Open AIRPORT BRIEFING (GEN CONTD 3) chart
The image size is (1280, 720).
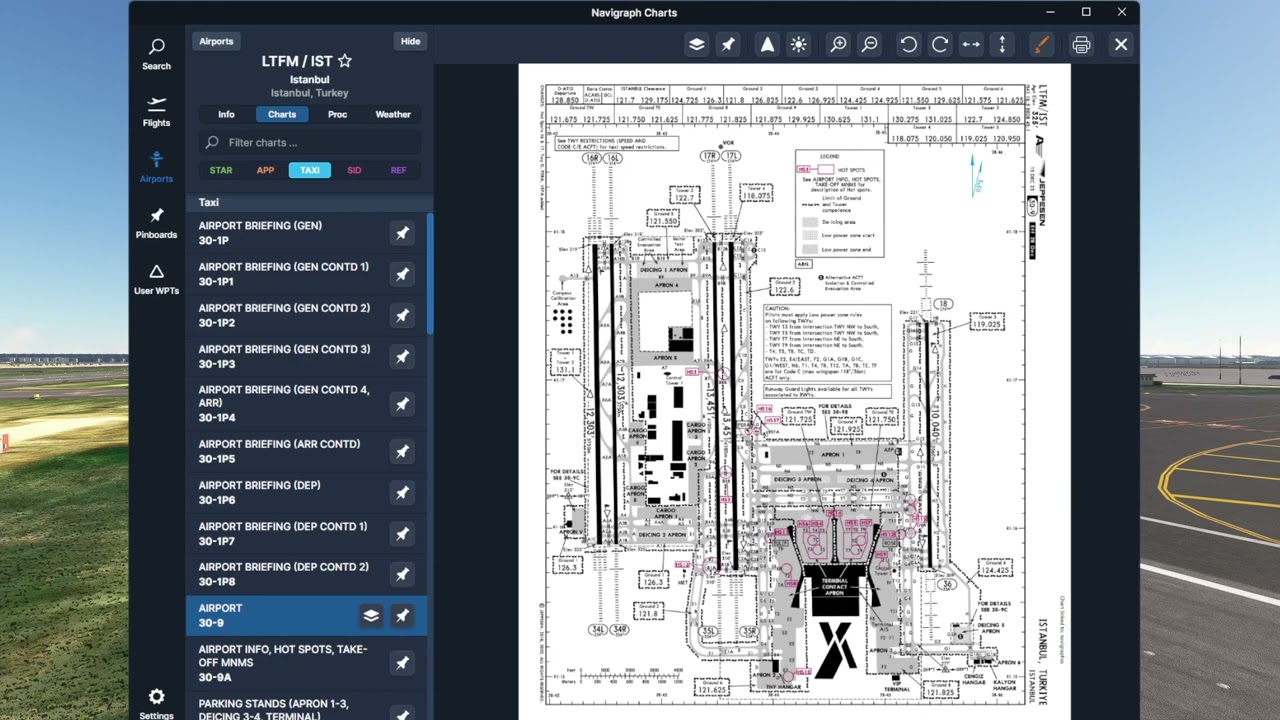(x=306, y=357)
